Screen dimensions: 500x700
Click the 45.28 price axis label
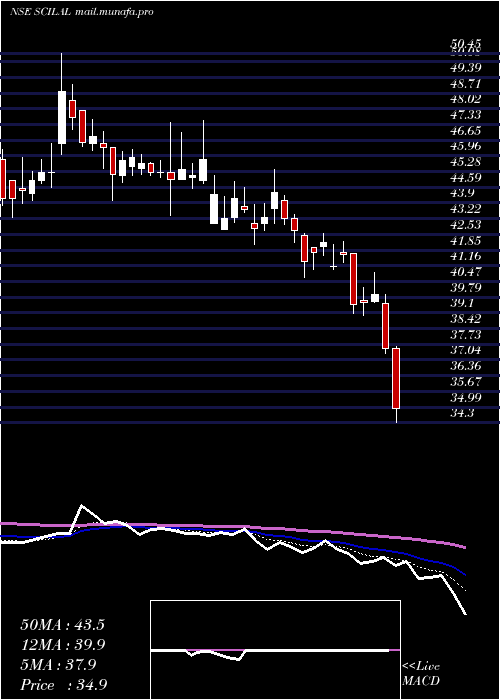(466, 161)
